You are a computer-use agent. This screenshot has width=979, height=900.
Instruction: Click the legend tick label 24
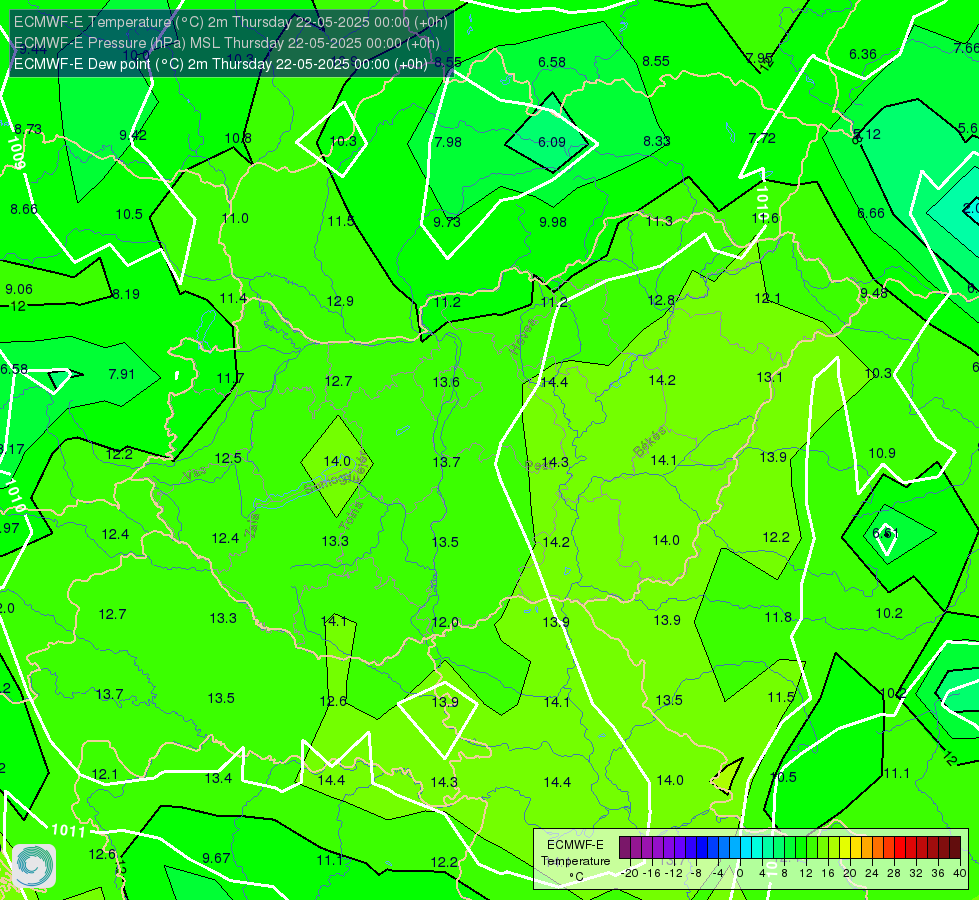872,873
